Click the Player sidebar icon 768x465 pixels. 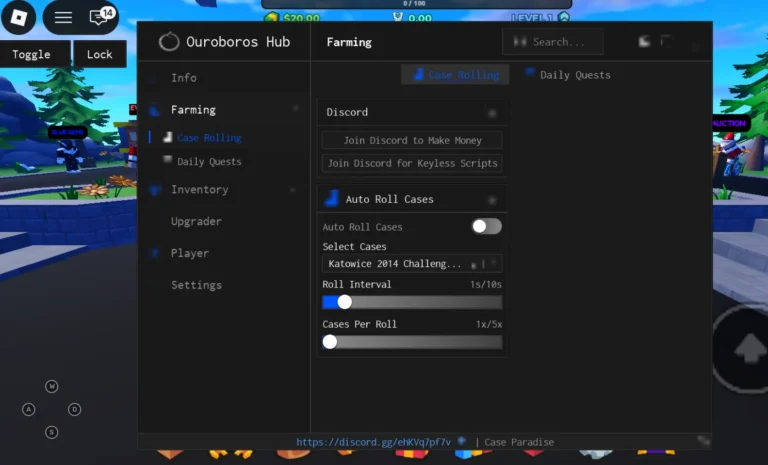155,253
